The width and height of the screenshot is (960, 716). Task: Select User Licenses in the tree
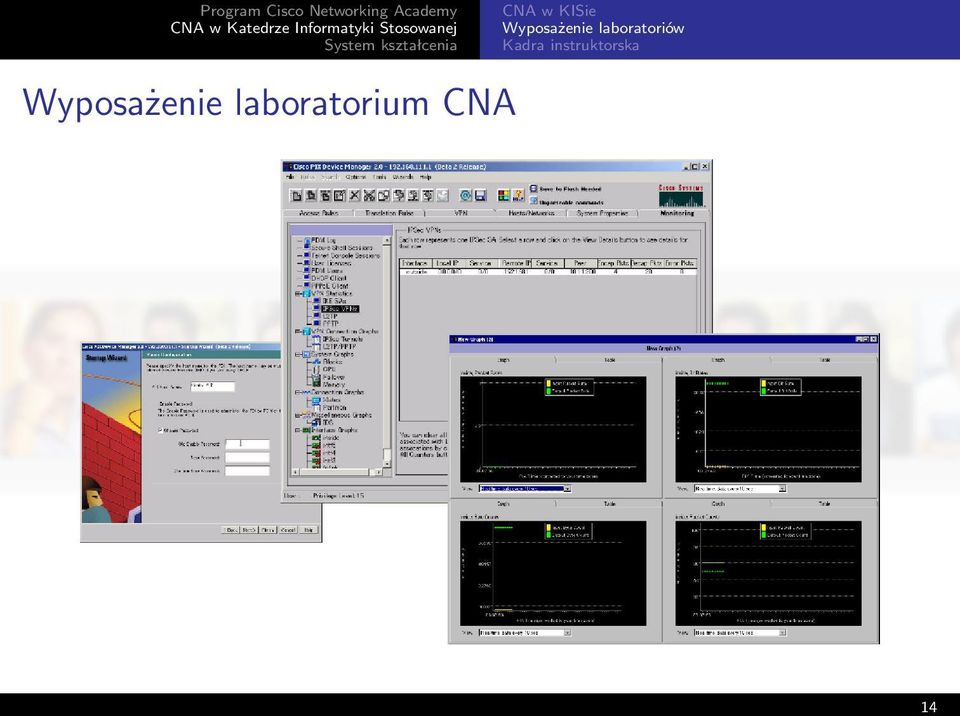tap(331, 263)
